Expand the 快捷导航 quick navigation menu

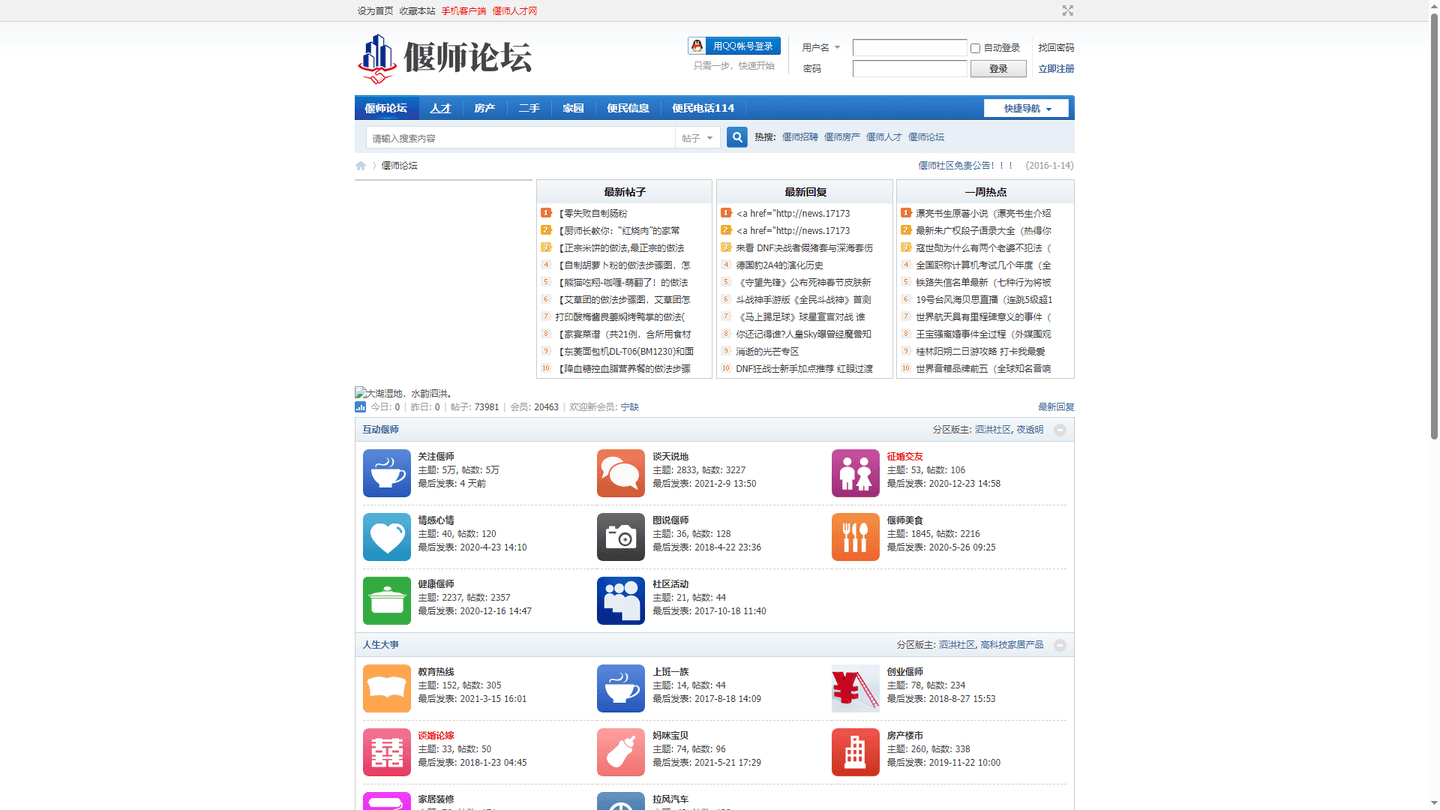(x=1027, y=108)
